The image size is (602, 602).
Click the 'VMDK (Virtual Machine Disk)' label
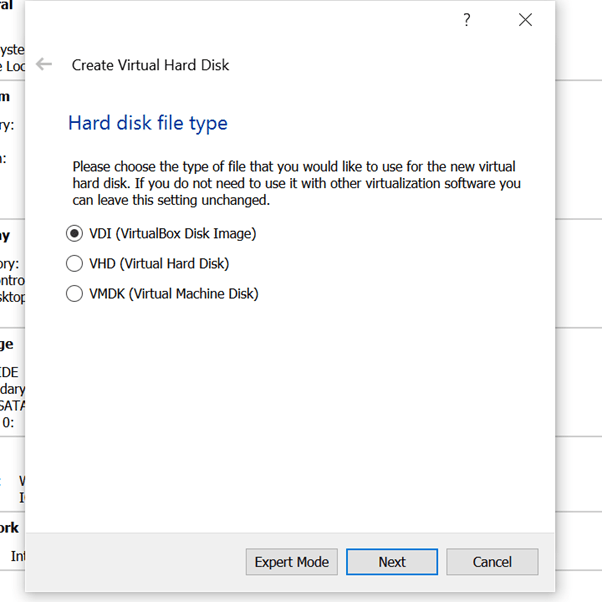(174, 294)
